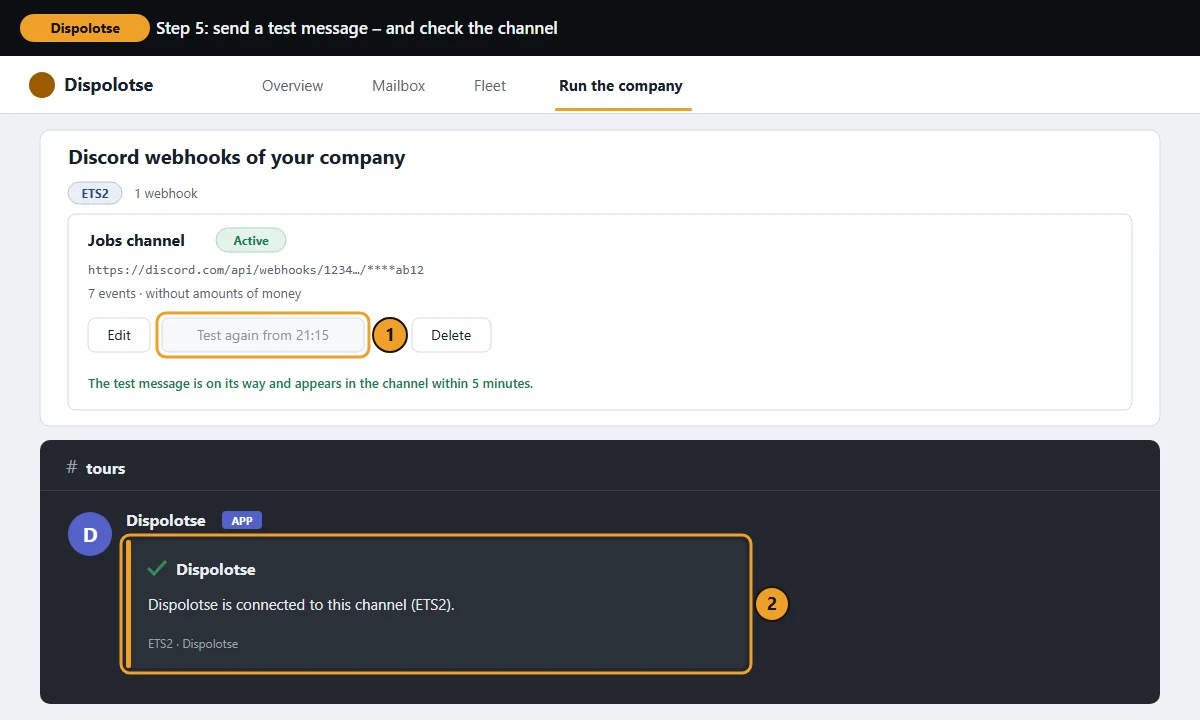Click the tours channel name

[x=106, y=468]
